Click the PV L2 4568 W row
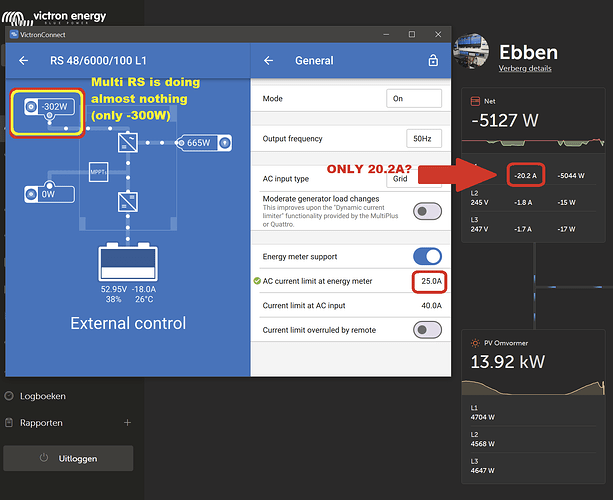 pyautogui.click(x=533, y=439)
